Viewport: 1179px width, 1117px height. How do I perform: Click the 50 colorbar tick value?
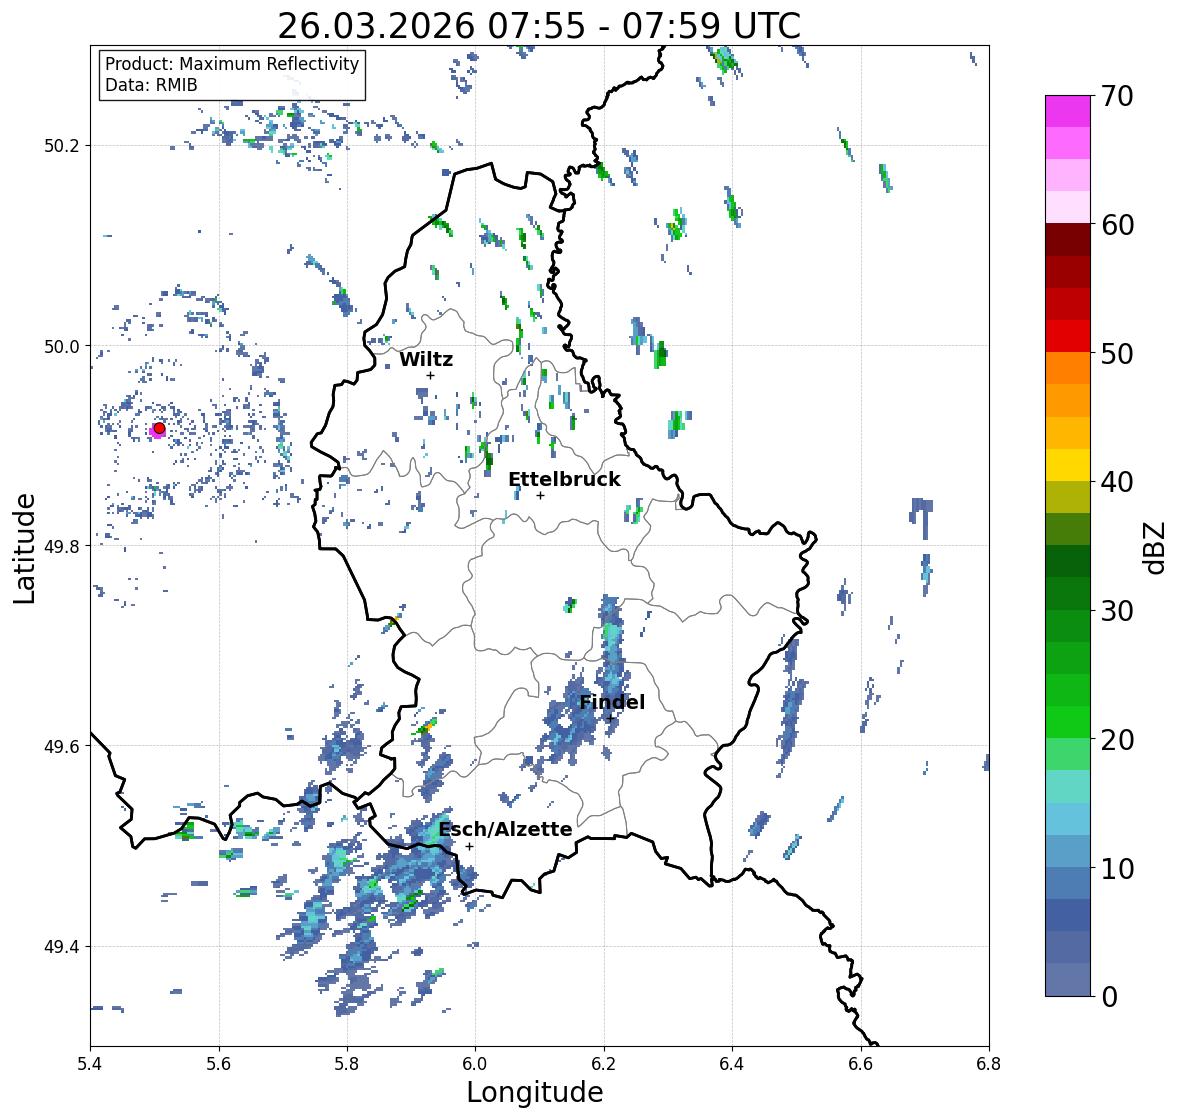(x=1116, y=353)
